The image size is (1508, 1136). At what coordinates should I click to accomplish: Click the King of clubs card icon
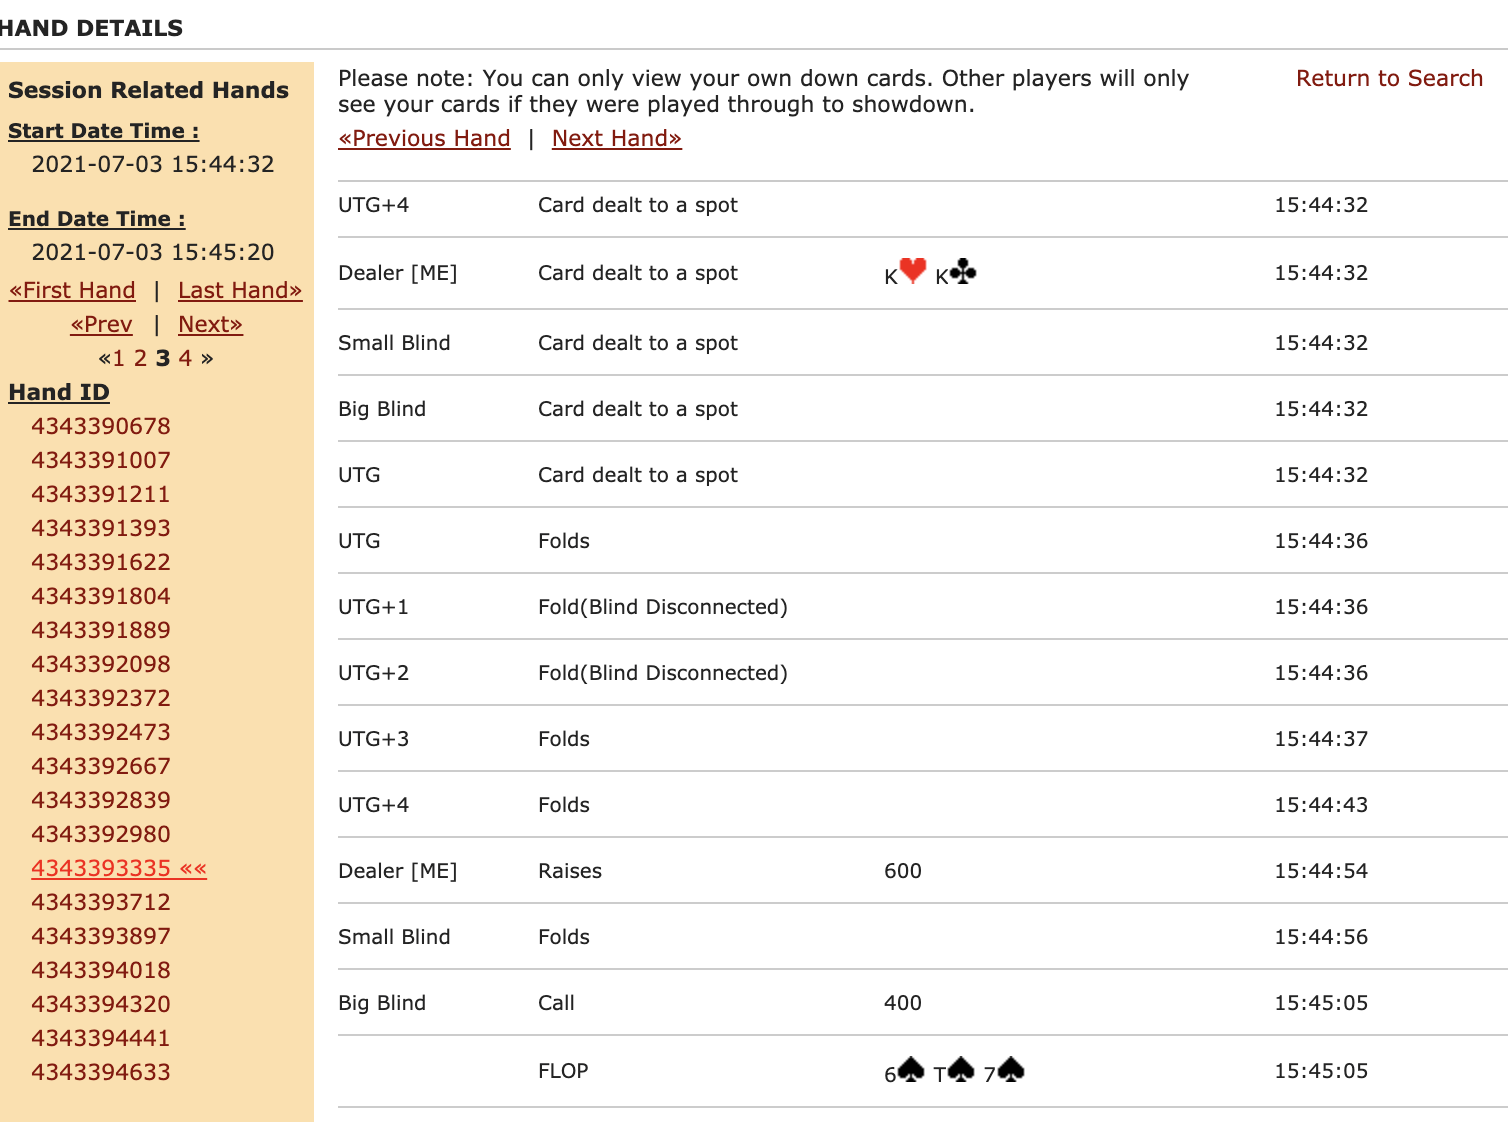(957, 272)
